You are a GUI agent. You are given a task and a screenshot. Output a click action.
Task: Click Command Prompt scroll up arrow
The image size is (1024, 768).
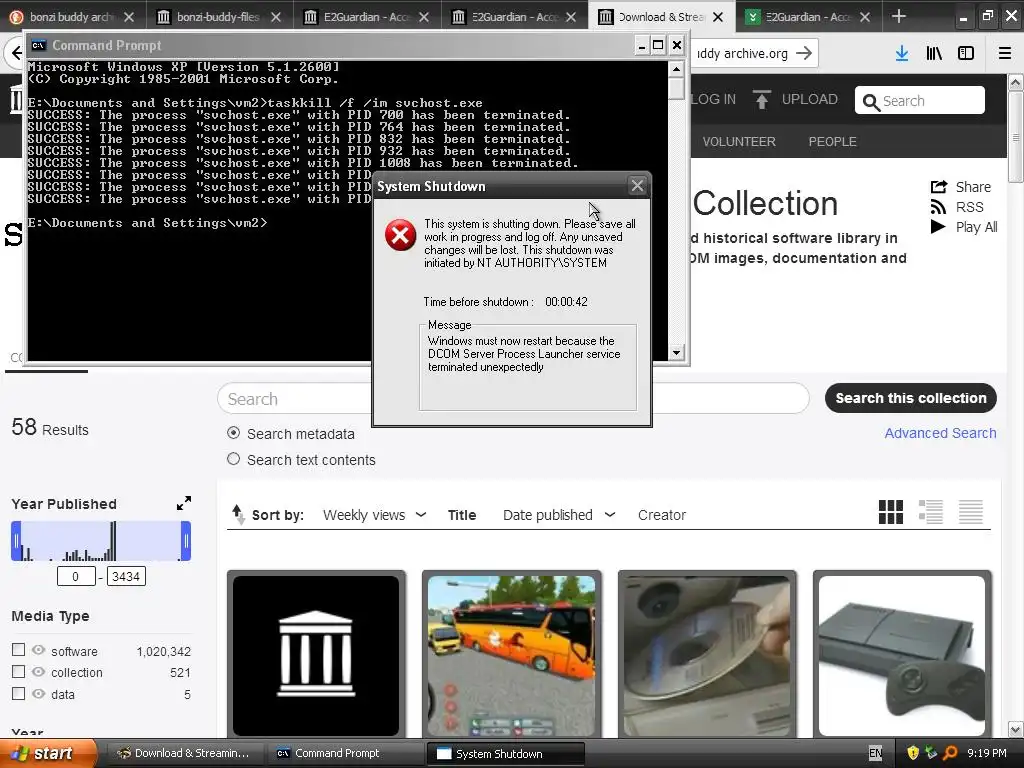[677, 69]
